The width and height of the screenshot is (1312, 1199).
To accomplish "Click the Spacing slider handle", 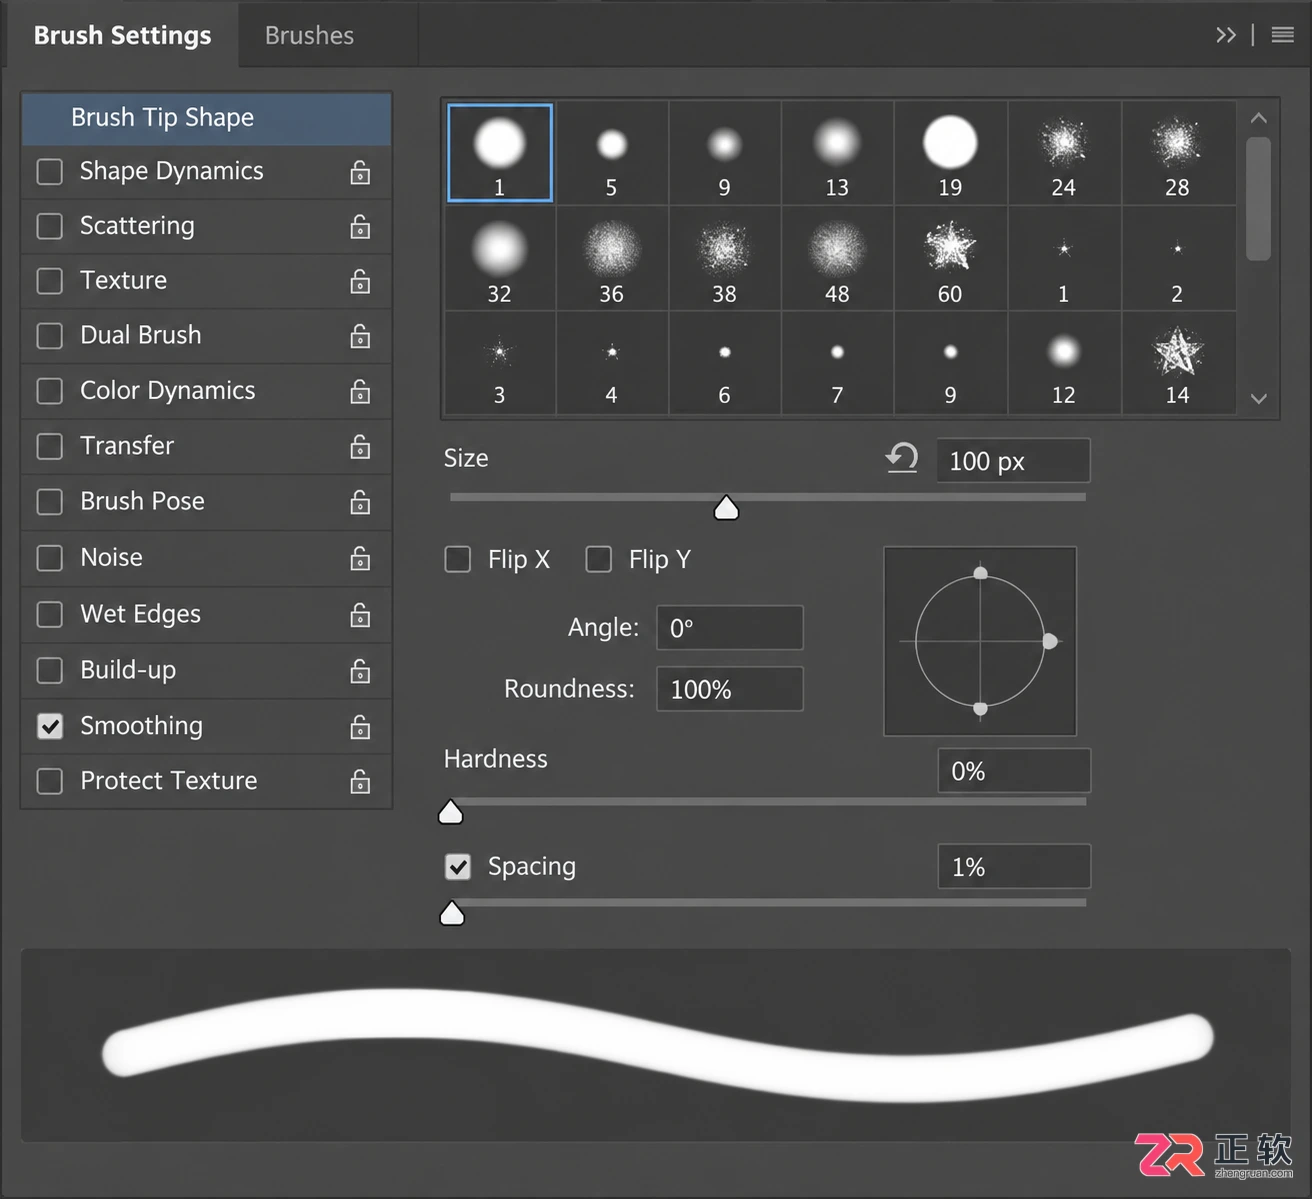I will tap(452, 913).
